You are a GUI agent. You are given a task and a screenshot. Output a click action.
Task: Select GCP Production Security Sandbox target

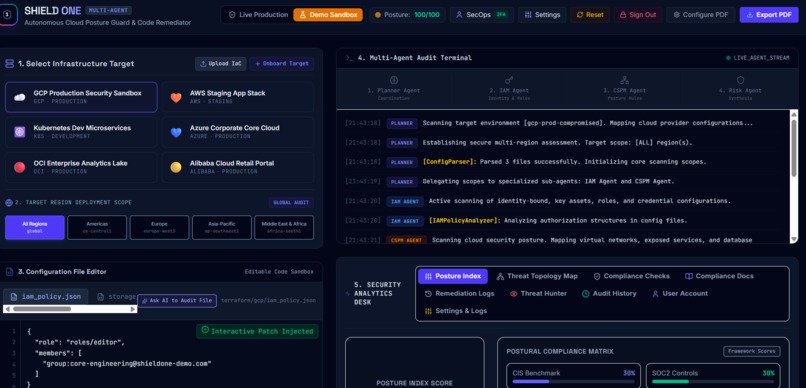(x=81, y=97)
